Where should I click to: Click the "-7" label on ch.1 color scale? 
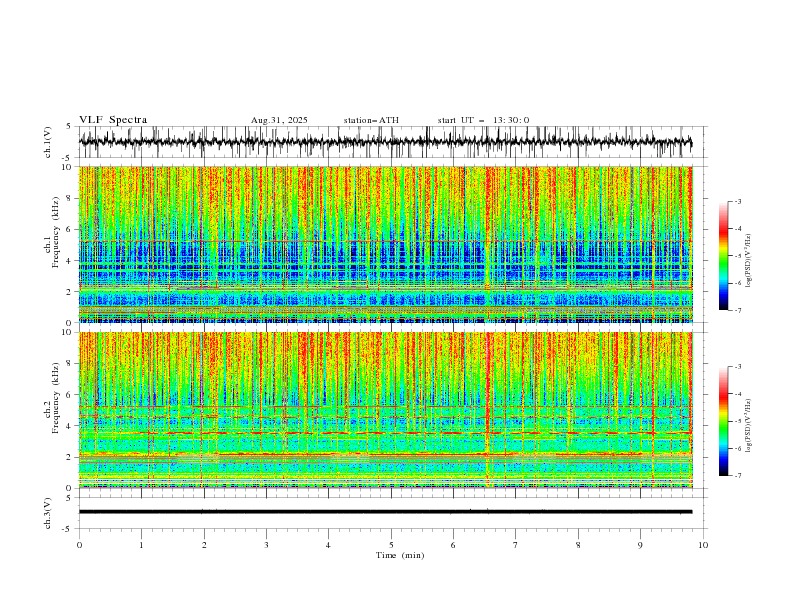[x=738, y=310]
